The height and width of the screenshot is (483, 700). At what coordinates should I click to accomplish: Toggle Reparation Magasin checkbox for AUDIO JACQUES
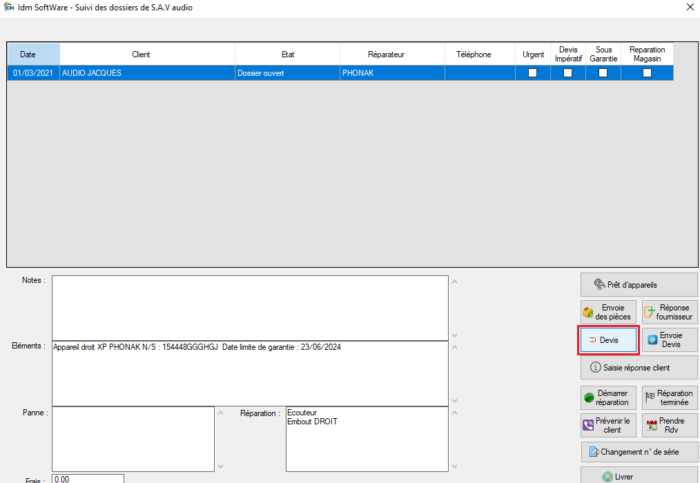click(x=647, y=73)
